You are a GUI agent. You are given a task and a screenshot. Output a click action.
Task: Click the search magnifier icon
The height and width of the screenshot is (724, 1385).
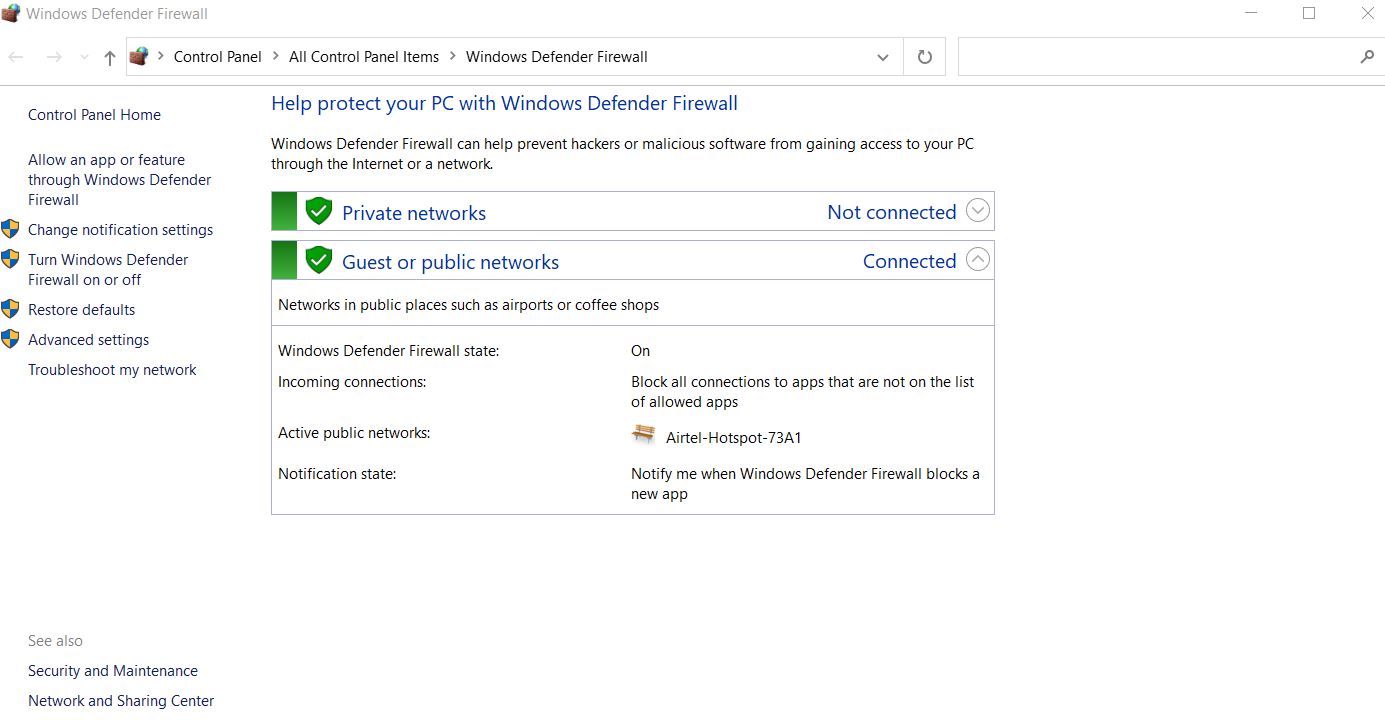click(x=1367, y=57)
